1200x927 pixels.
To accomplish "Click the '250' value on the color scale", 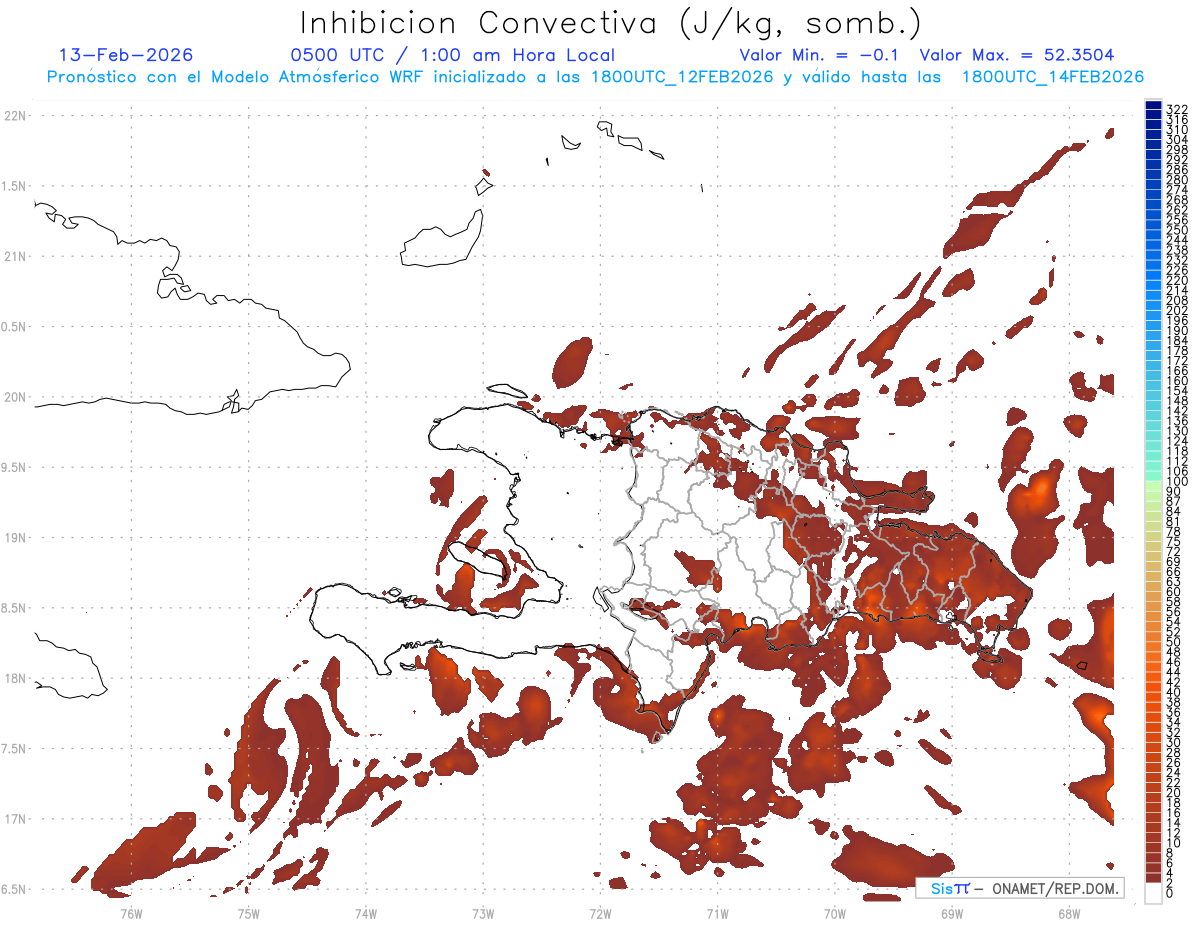I will (x=1177, y=230).
